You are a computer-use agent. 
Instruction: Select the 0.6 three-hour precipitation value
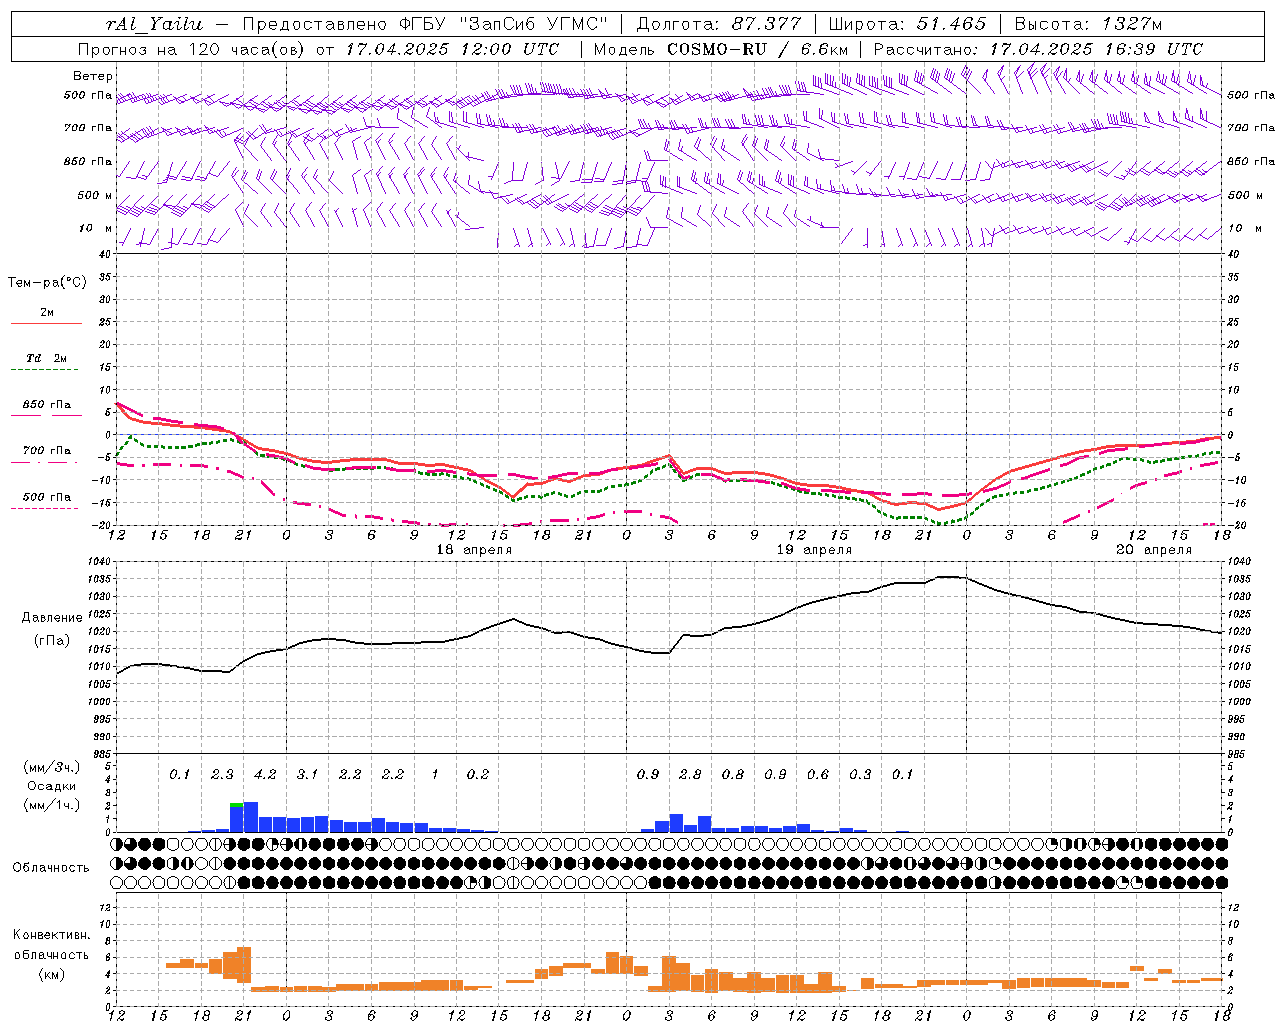pyautogui.click(x=818, y=774)
